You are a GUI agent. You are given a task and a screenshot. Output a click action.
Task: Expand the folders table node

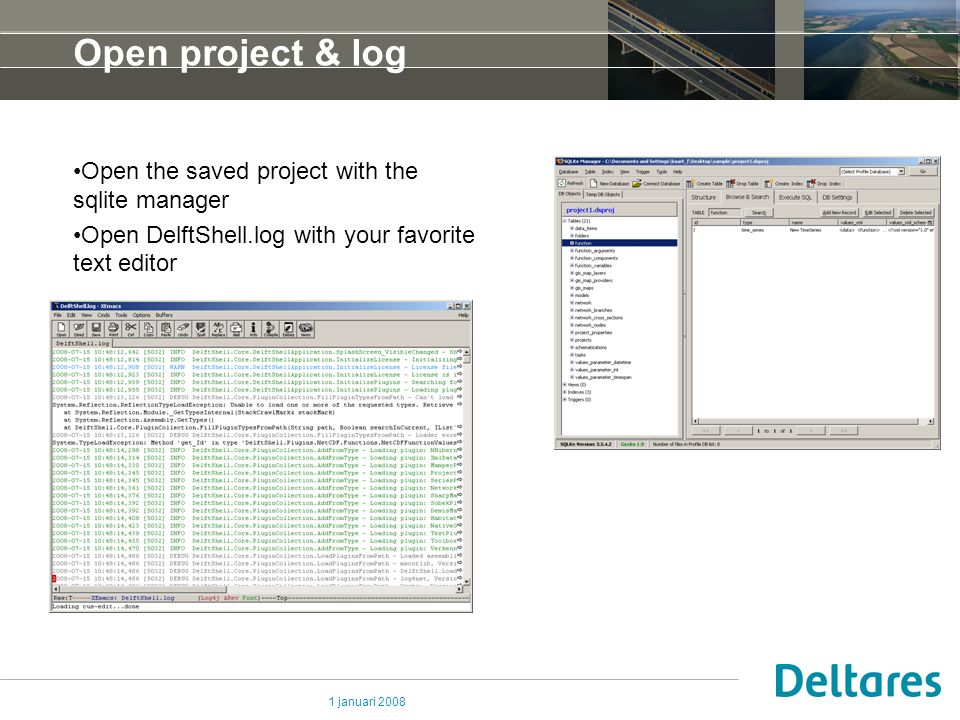coord(572,236)
